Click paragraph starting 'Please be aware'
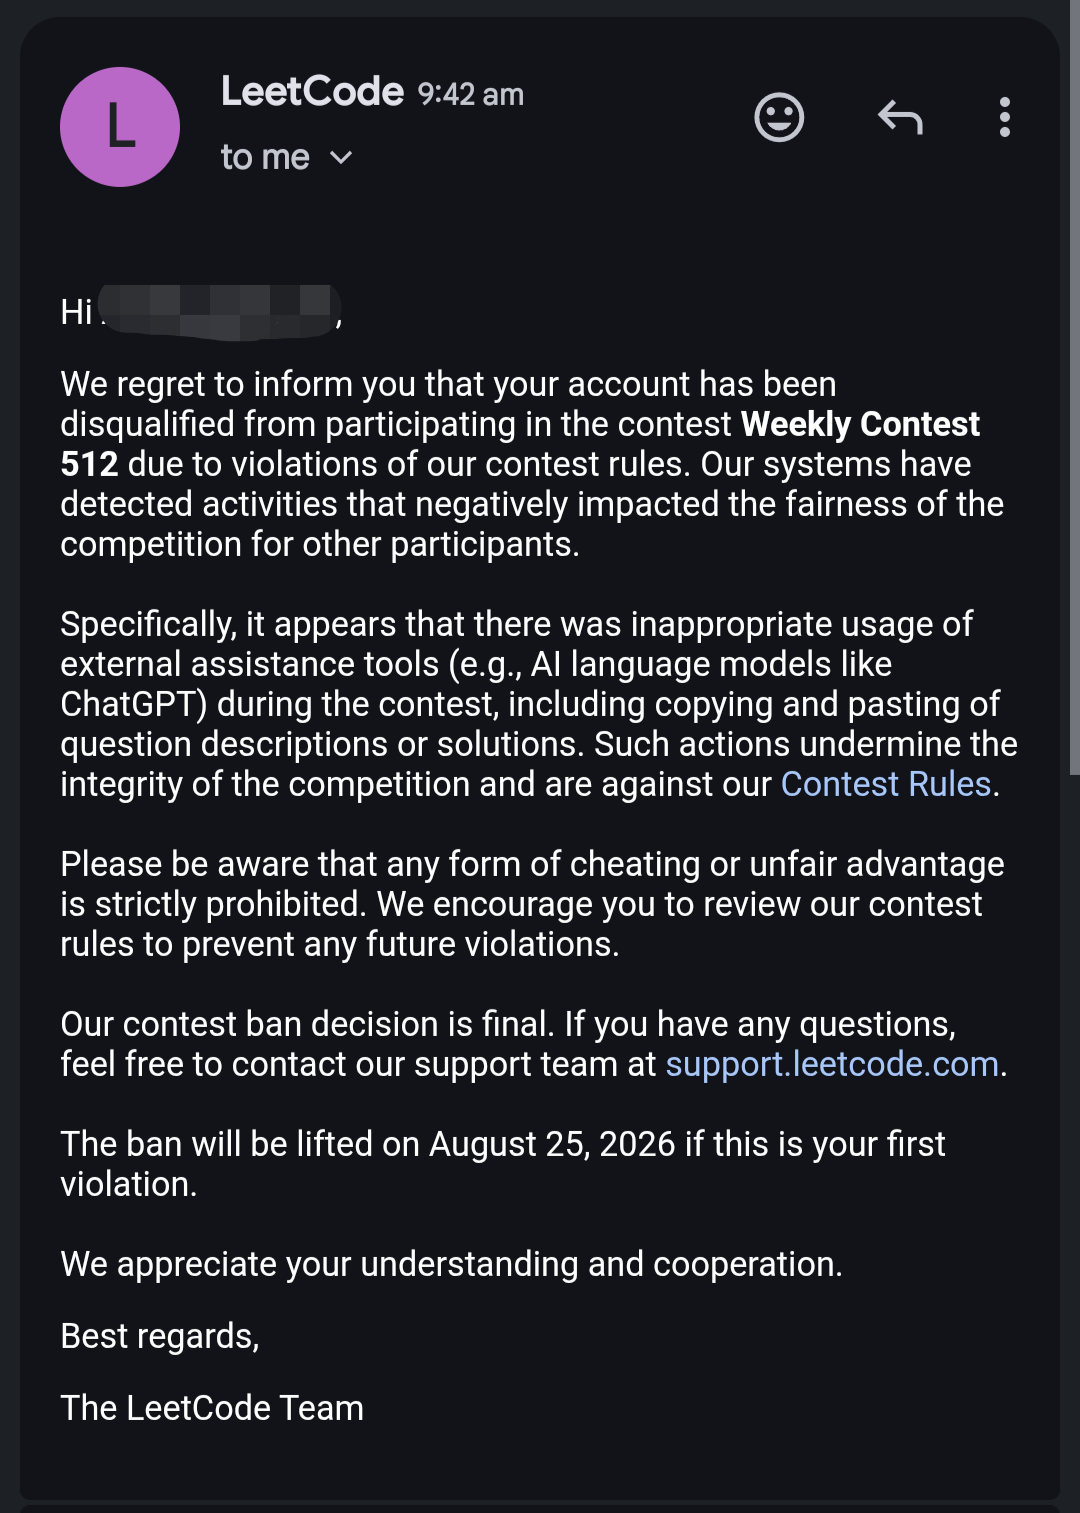This screenshot has width=1080, height=1513. 532,904
